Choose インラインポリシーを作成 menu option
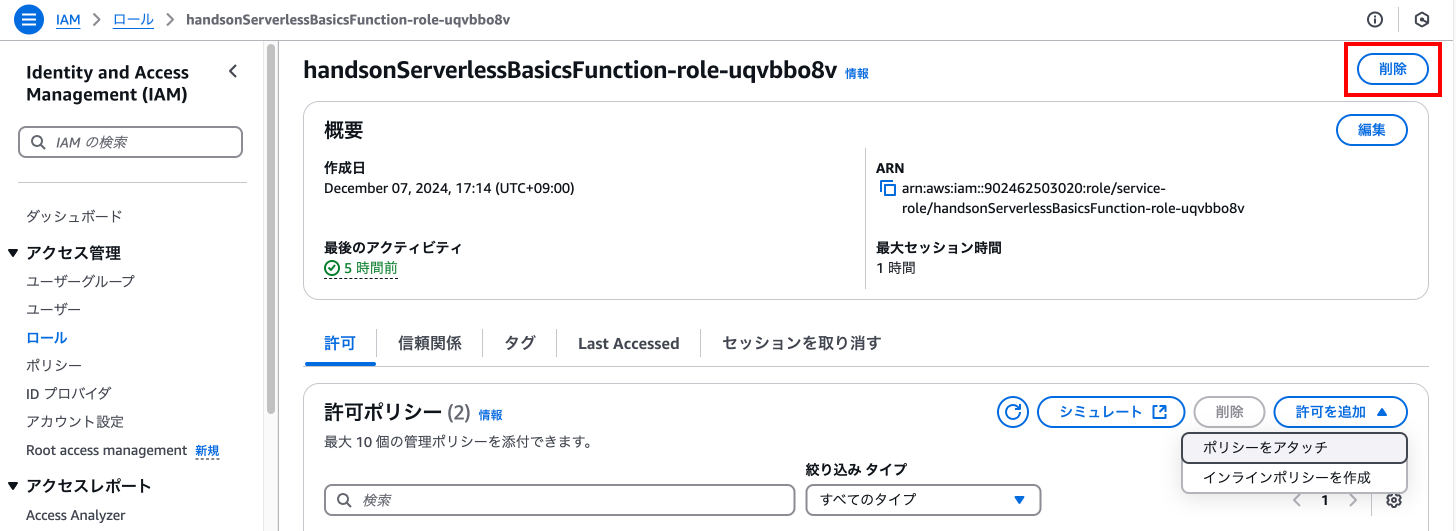This screenshot has width=1456, height=531. (1293, 478)
